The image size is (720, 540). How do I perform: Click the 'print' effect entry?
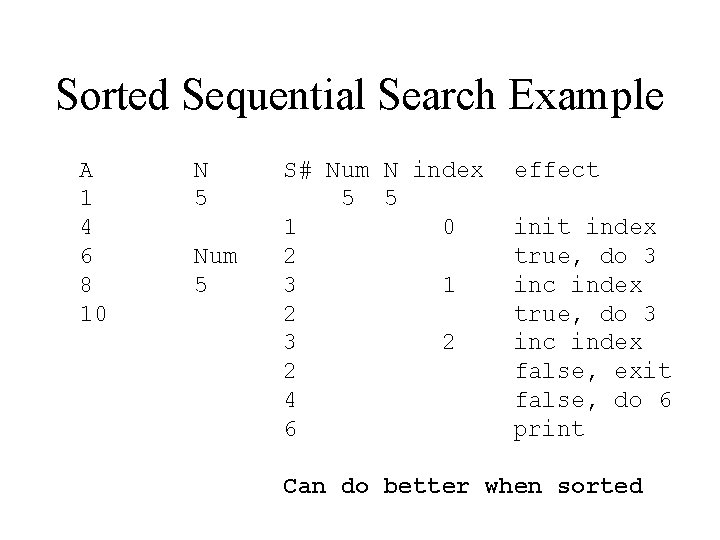point(548,429)
